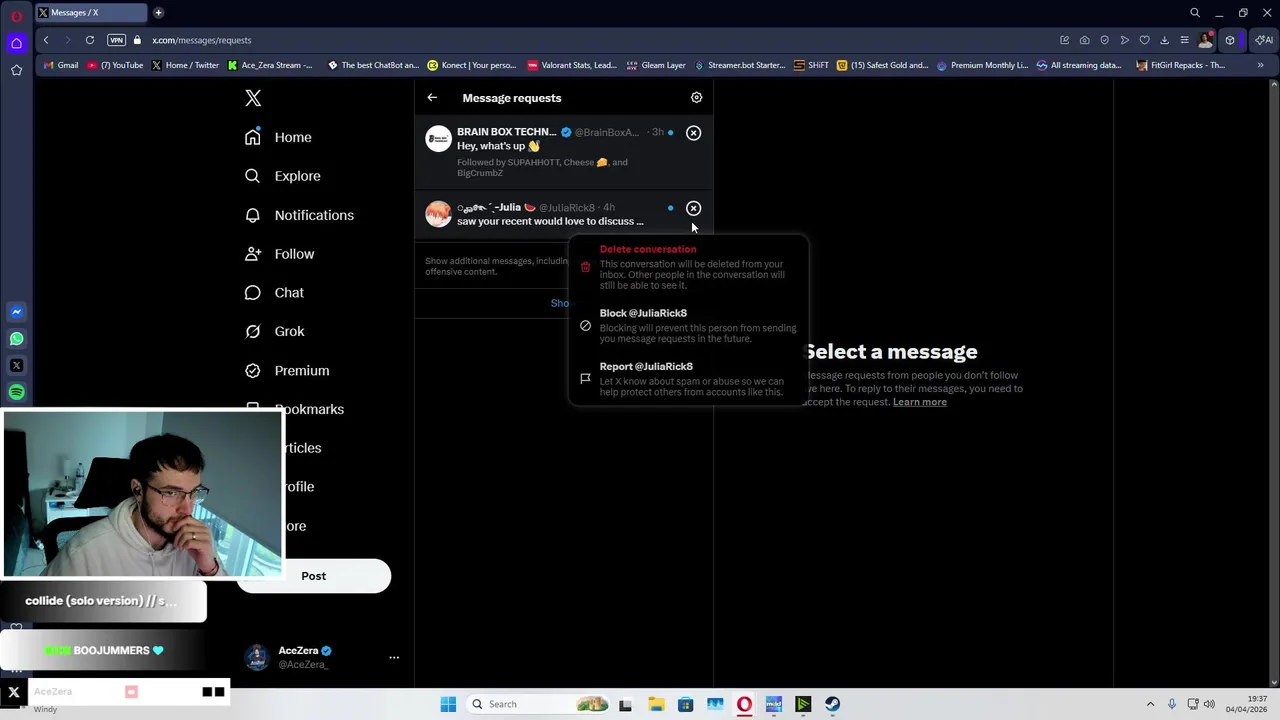Choose Block @JuliaRick8

pos(688,325)
